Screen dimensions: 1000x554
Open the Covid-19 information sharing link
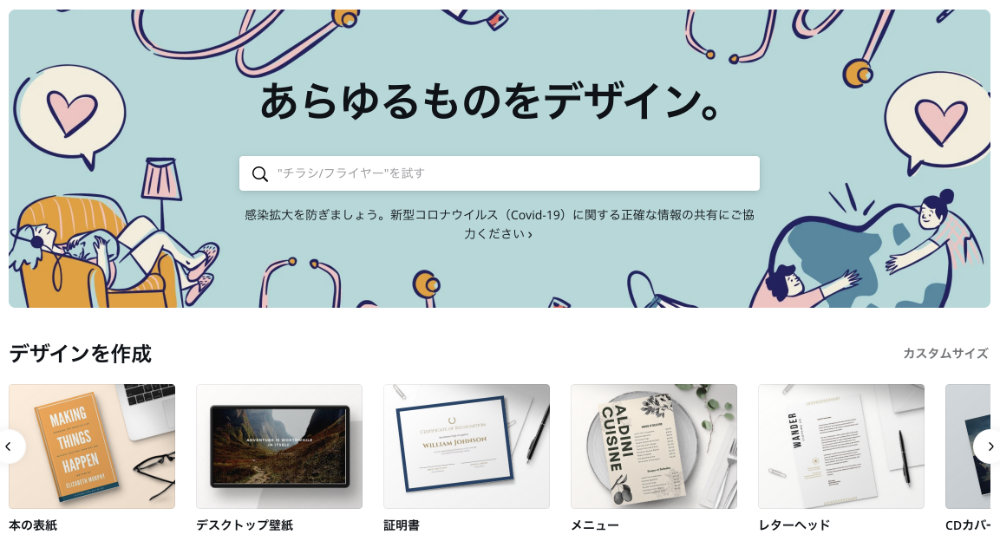[499, 224]
